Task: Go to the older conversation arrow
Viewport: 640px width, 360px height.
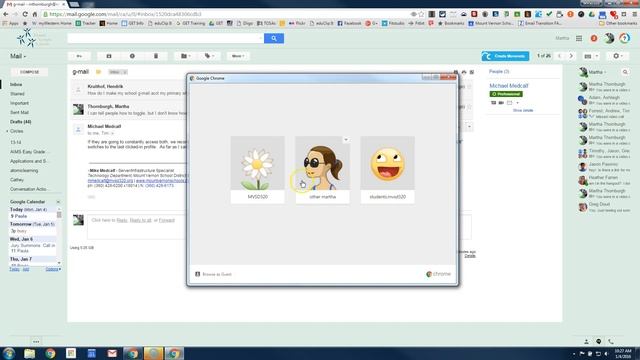Action: 571,56
